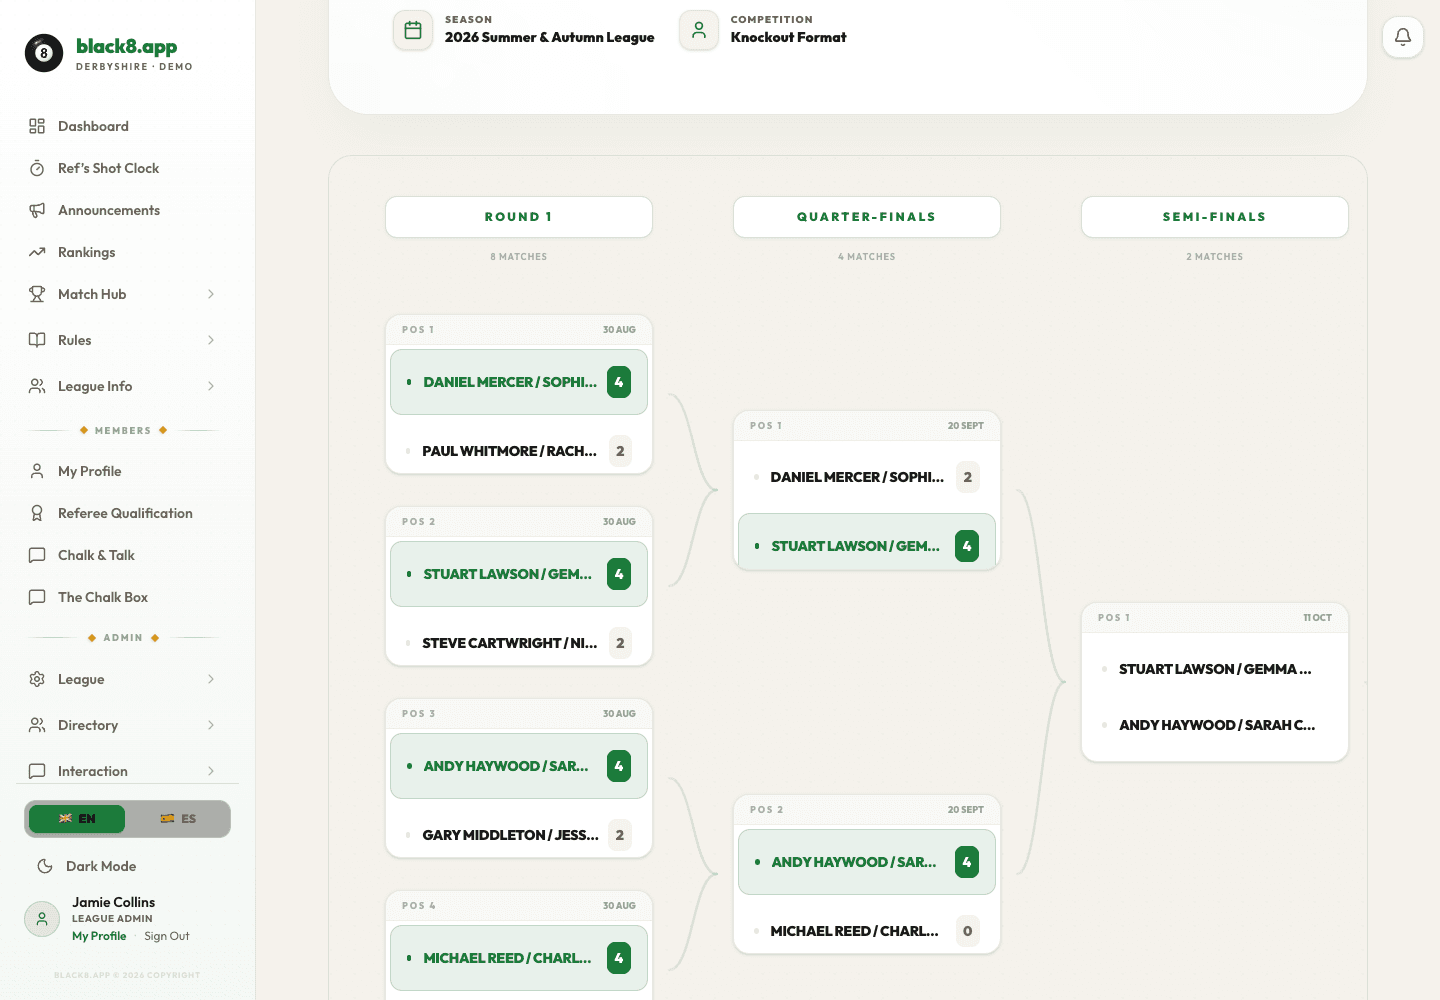Viewport: 1440px width, 1000px height.
Task: Click the Referee Qualification badge icon
Action: click(37, 513)
